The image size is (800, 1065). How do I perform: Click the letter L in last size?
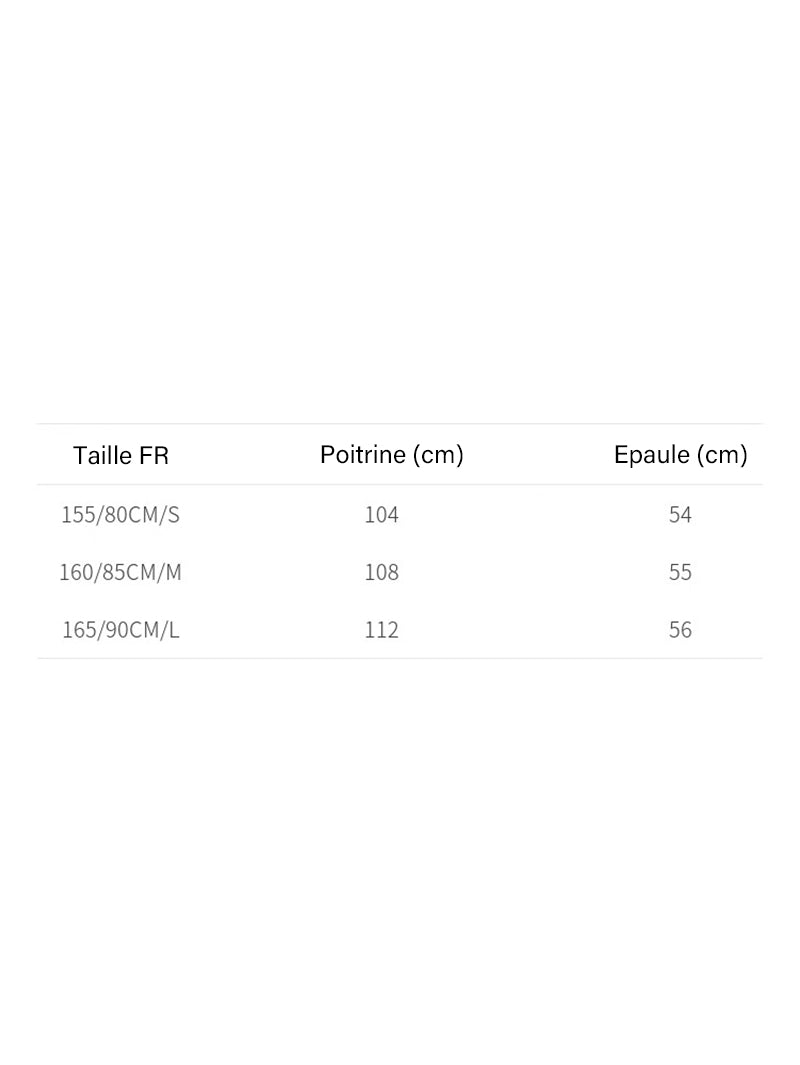tap(174, 630)
